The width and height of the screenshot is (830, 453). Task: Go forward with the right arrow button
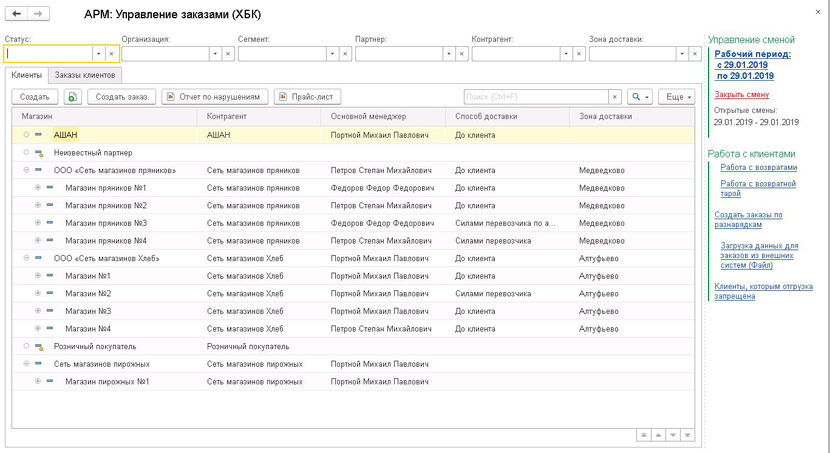click(x=39, y=14)
